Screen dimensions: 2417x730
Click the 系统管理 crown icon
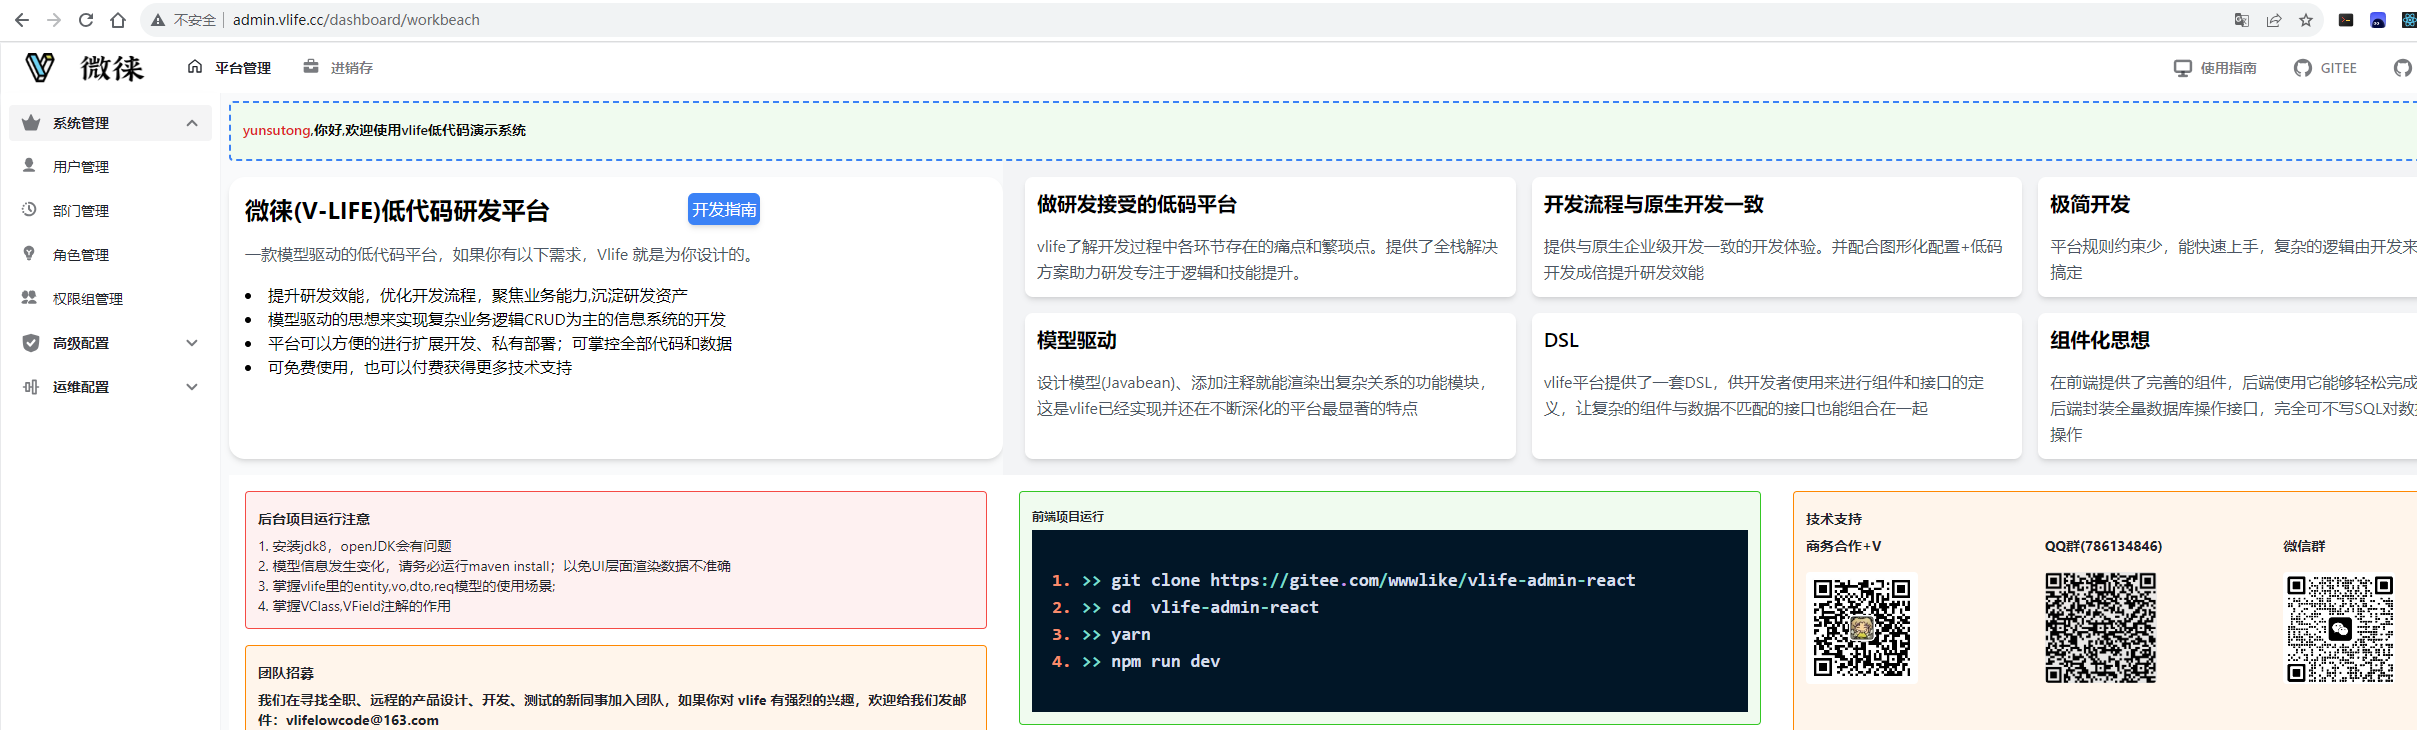tap(31, 123)
